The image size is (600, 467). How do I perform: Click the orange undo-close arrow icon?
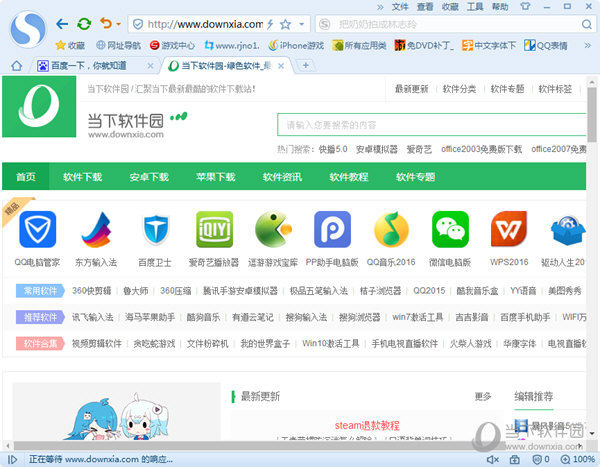tap(106, 23)
